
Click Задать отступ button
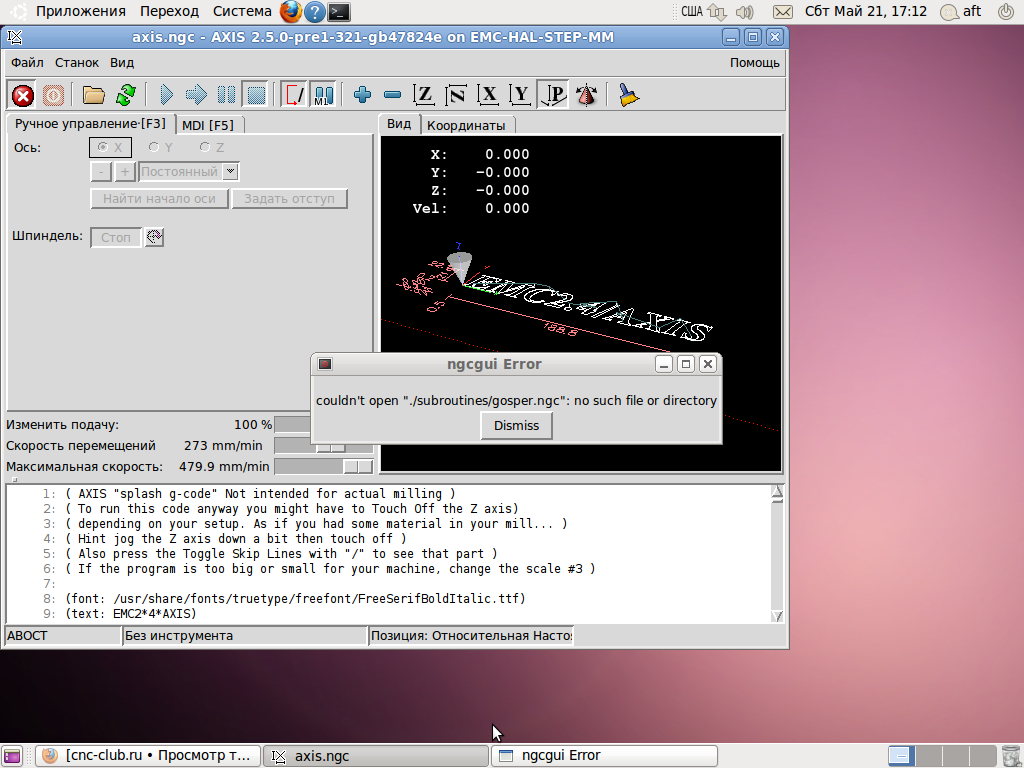(x=289, y=199)
